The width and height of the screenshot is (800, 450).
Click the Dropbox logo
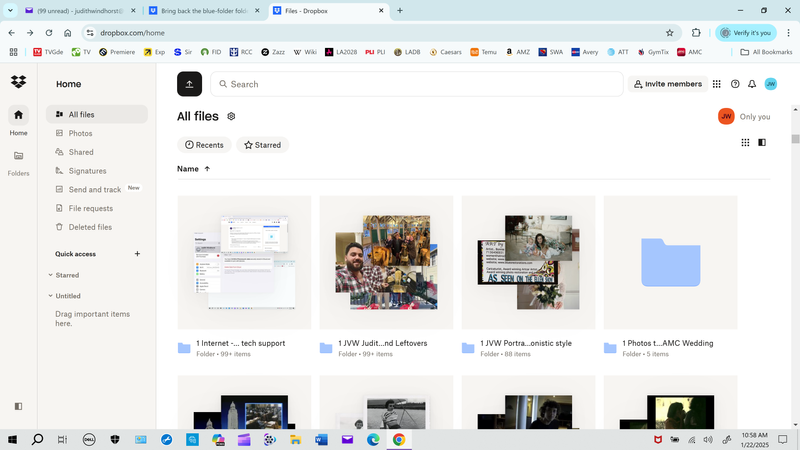coord(19,82)
